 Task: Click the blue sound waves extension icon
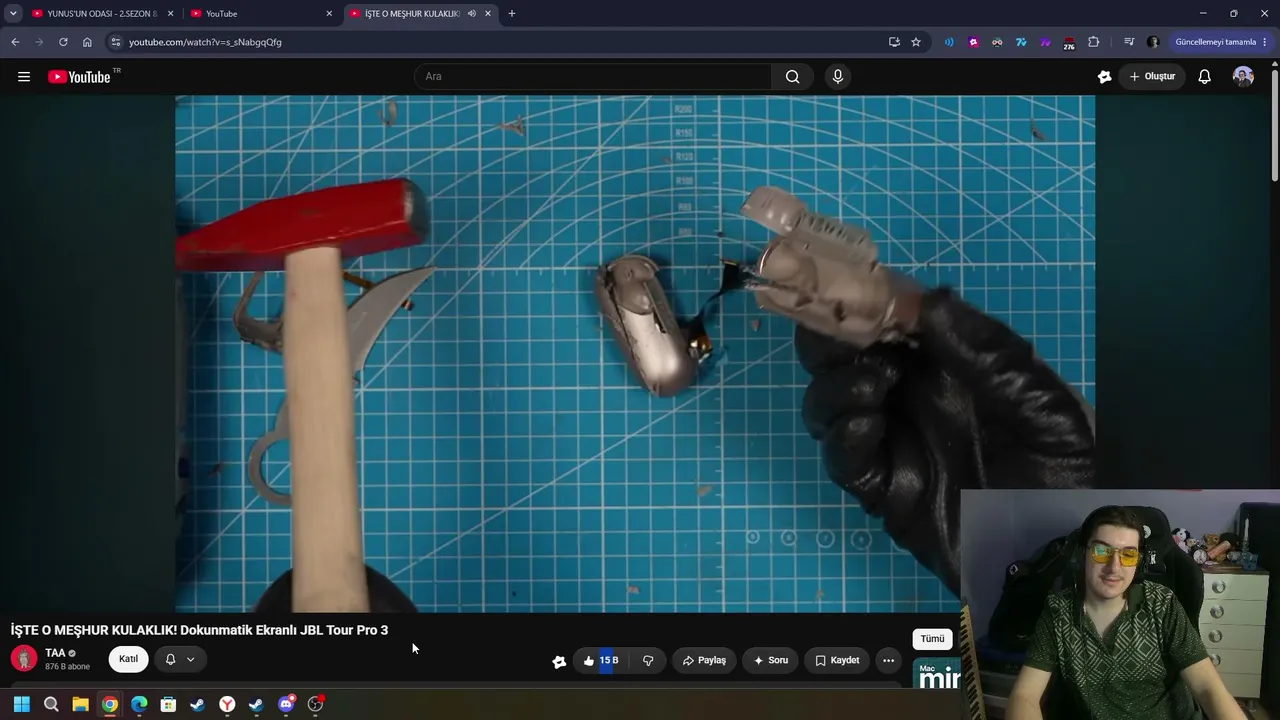pyautogui.click(x=949, y=42)
